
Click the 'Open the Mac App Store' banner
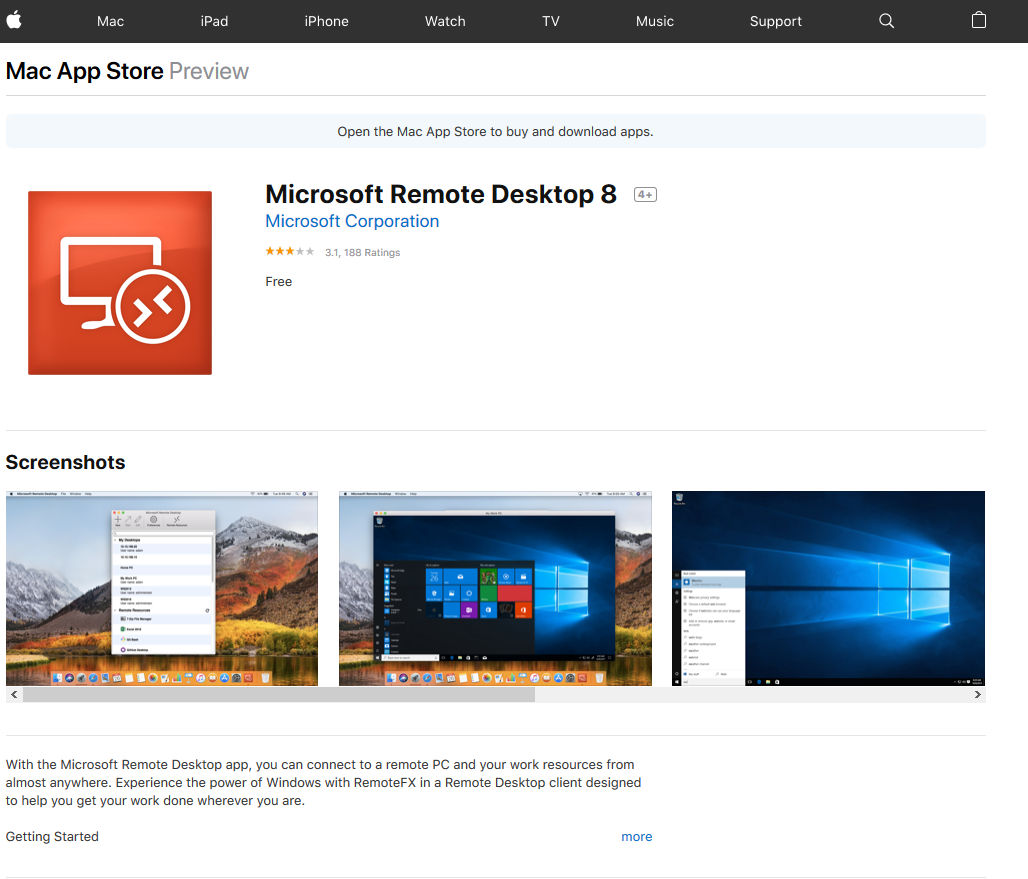click(x=496, y=131)
